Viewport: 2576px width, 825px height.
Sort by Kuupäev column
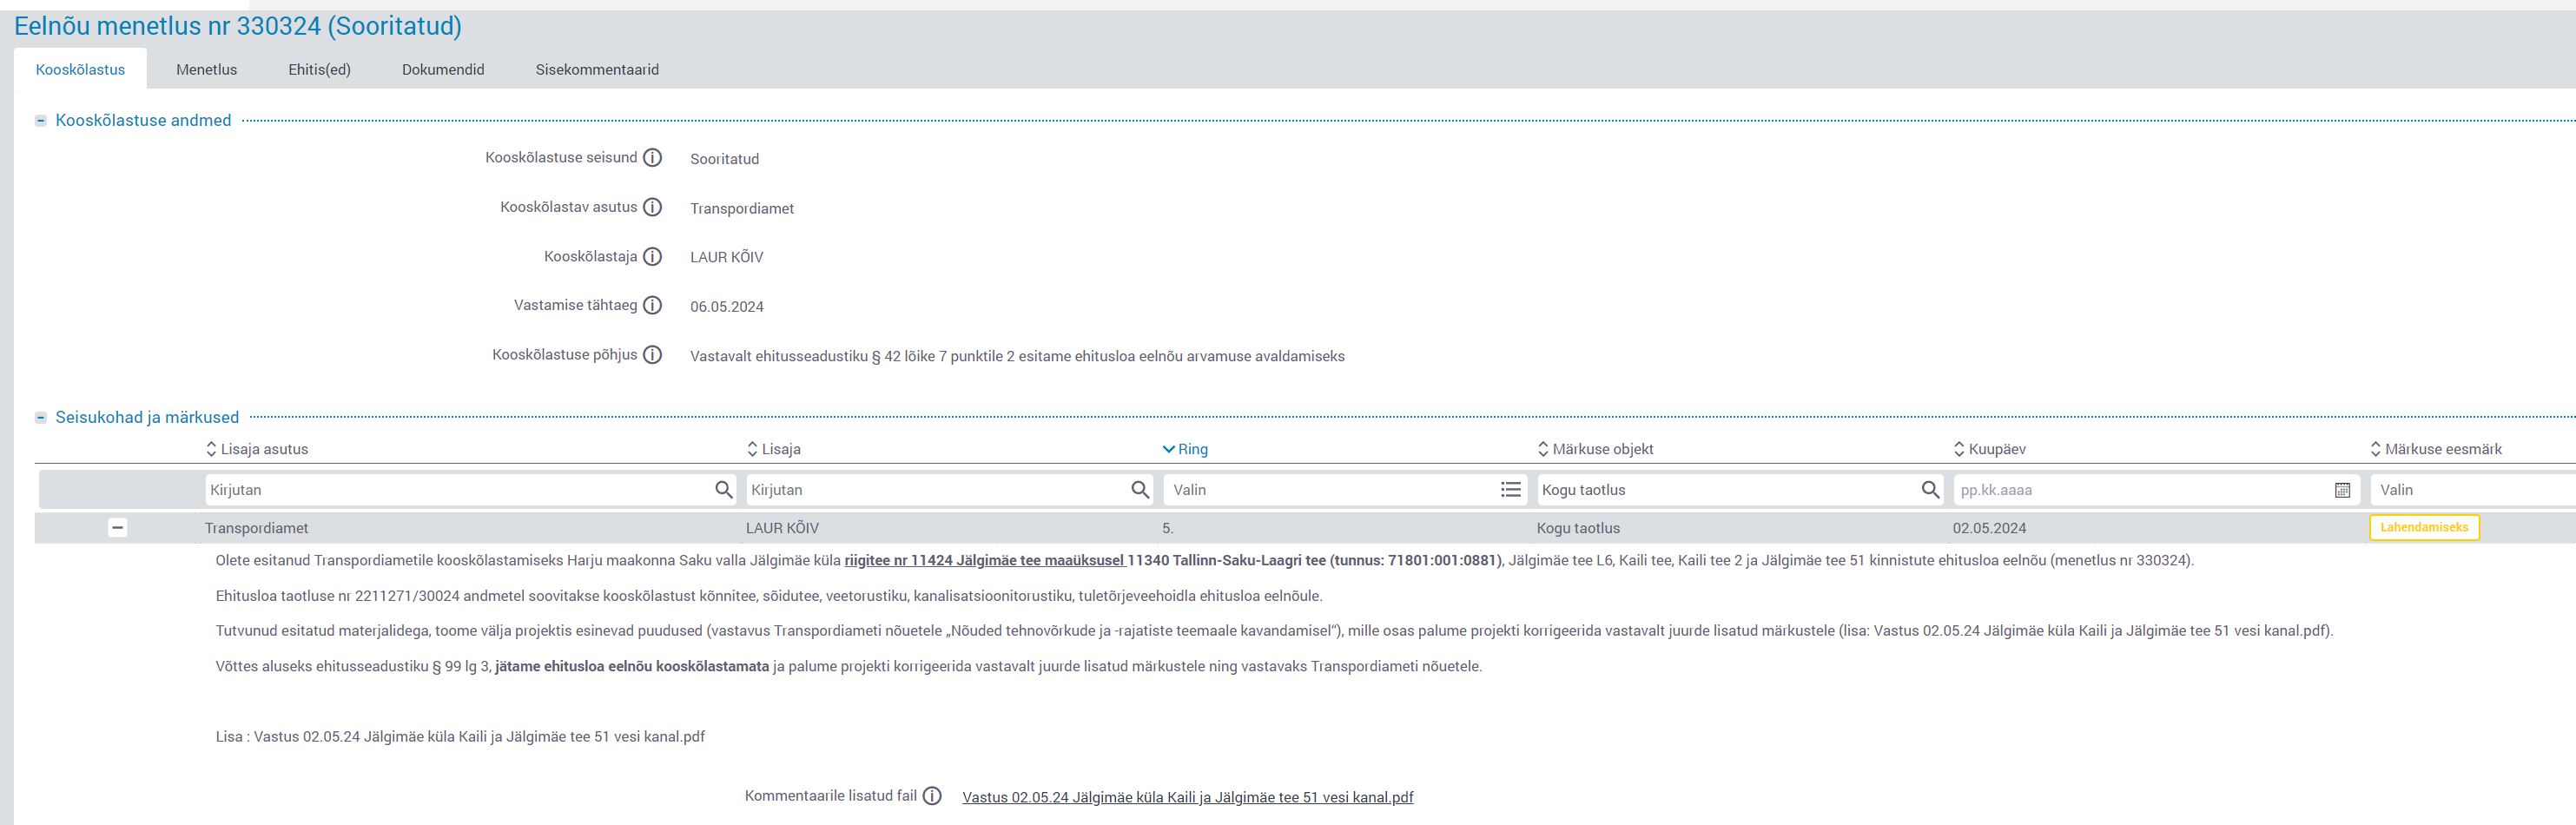[x=1989, y=449]
